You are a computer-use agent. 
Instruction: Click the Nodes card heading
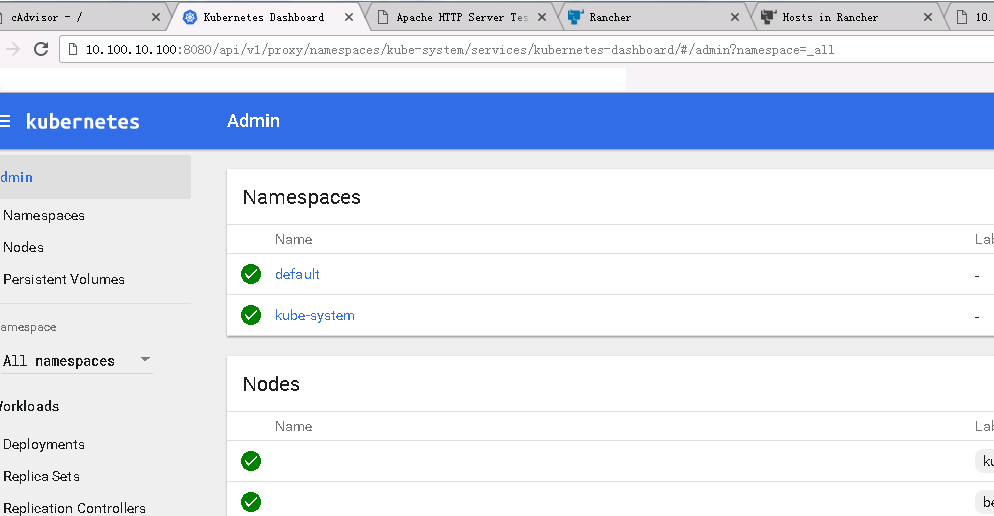point(271,384)
